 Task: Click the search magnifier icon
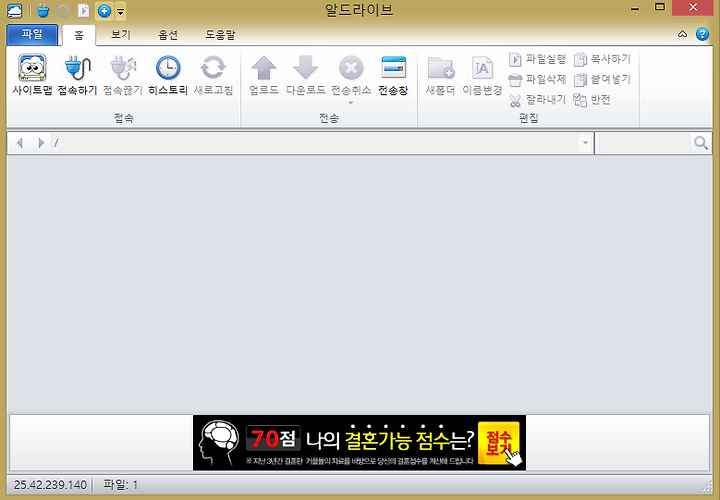click(x=701, y=143)
